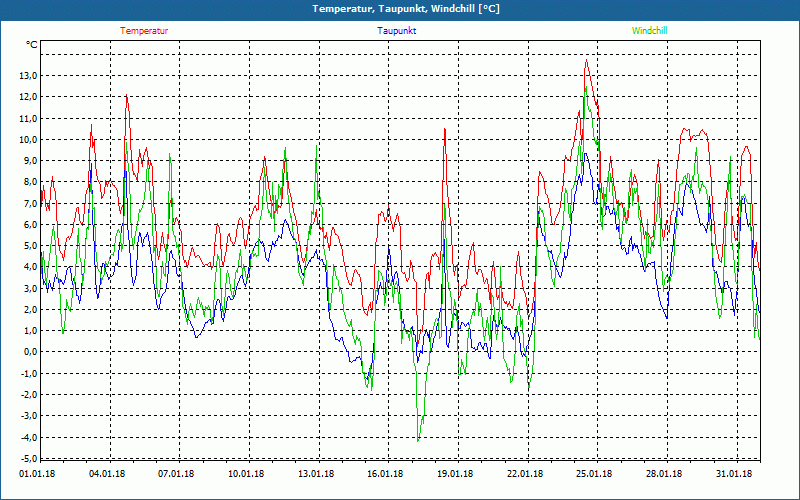Screen dimensions: 800x500
Task: Click the °C unit label
Action: click(32, 45)
